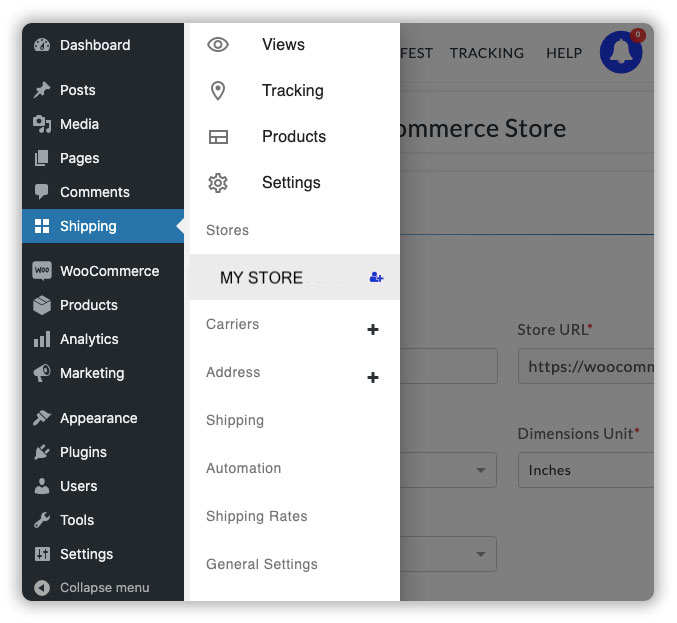Go to Users in WordPress sidebar
677x623 pixels.
tap(79, 486)
